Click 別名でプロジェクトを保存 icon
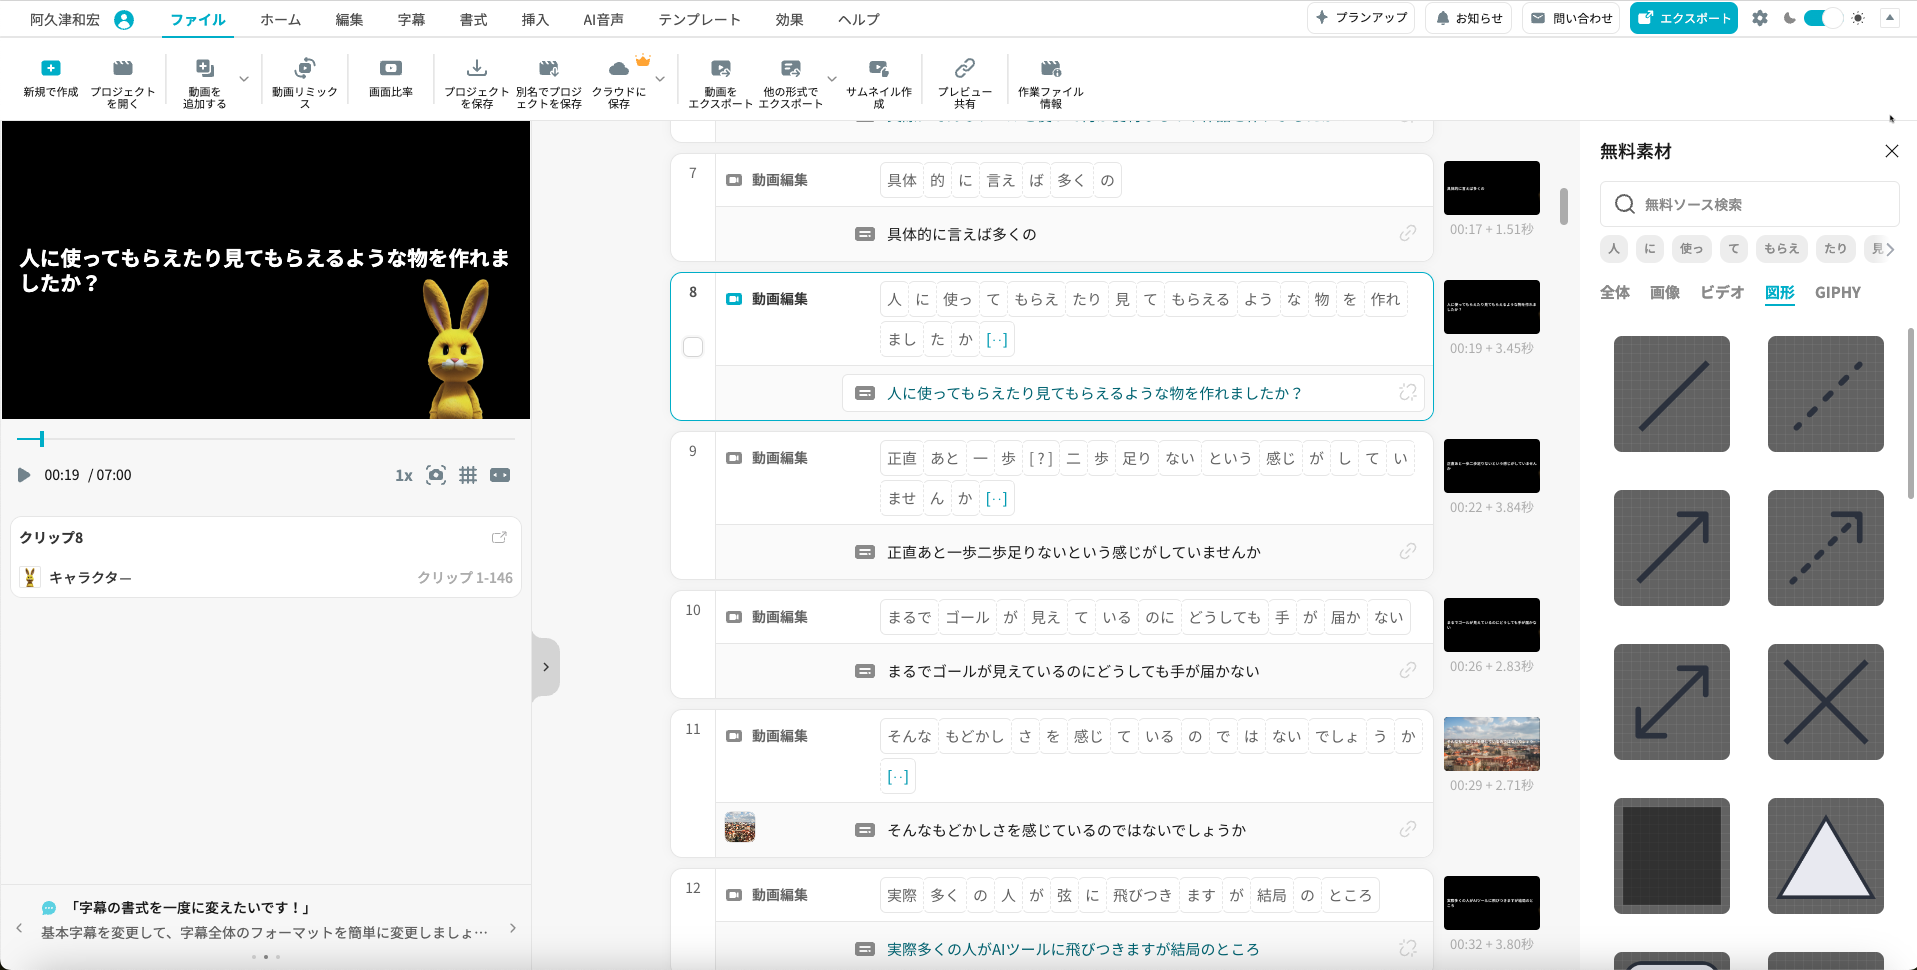This screenshot has width=1917, height=970. pos(548,68)
